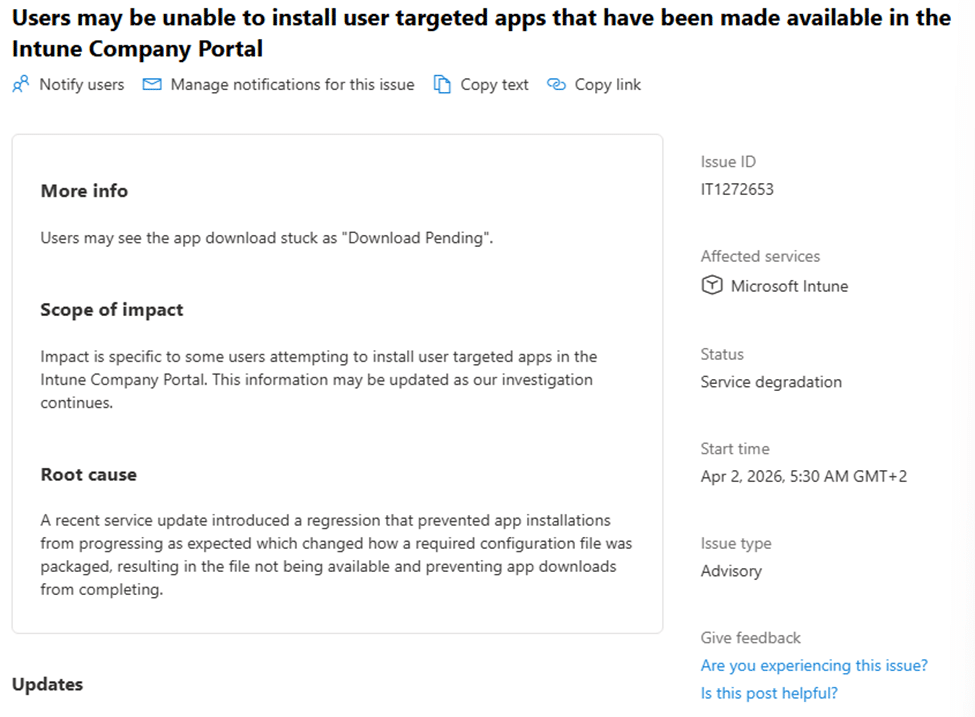Click the Scope of impact heading
This screenshot has width=975, height=717.
112,310
